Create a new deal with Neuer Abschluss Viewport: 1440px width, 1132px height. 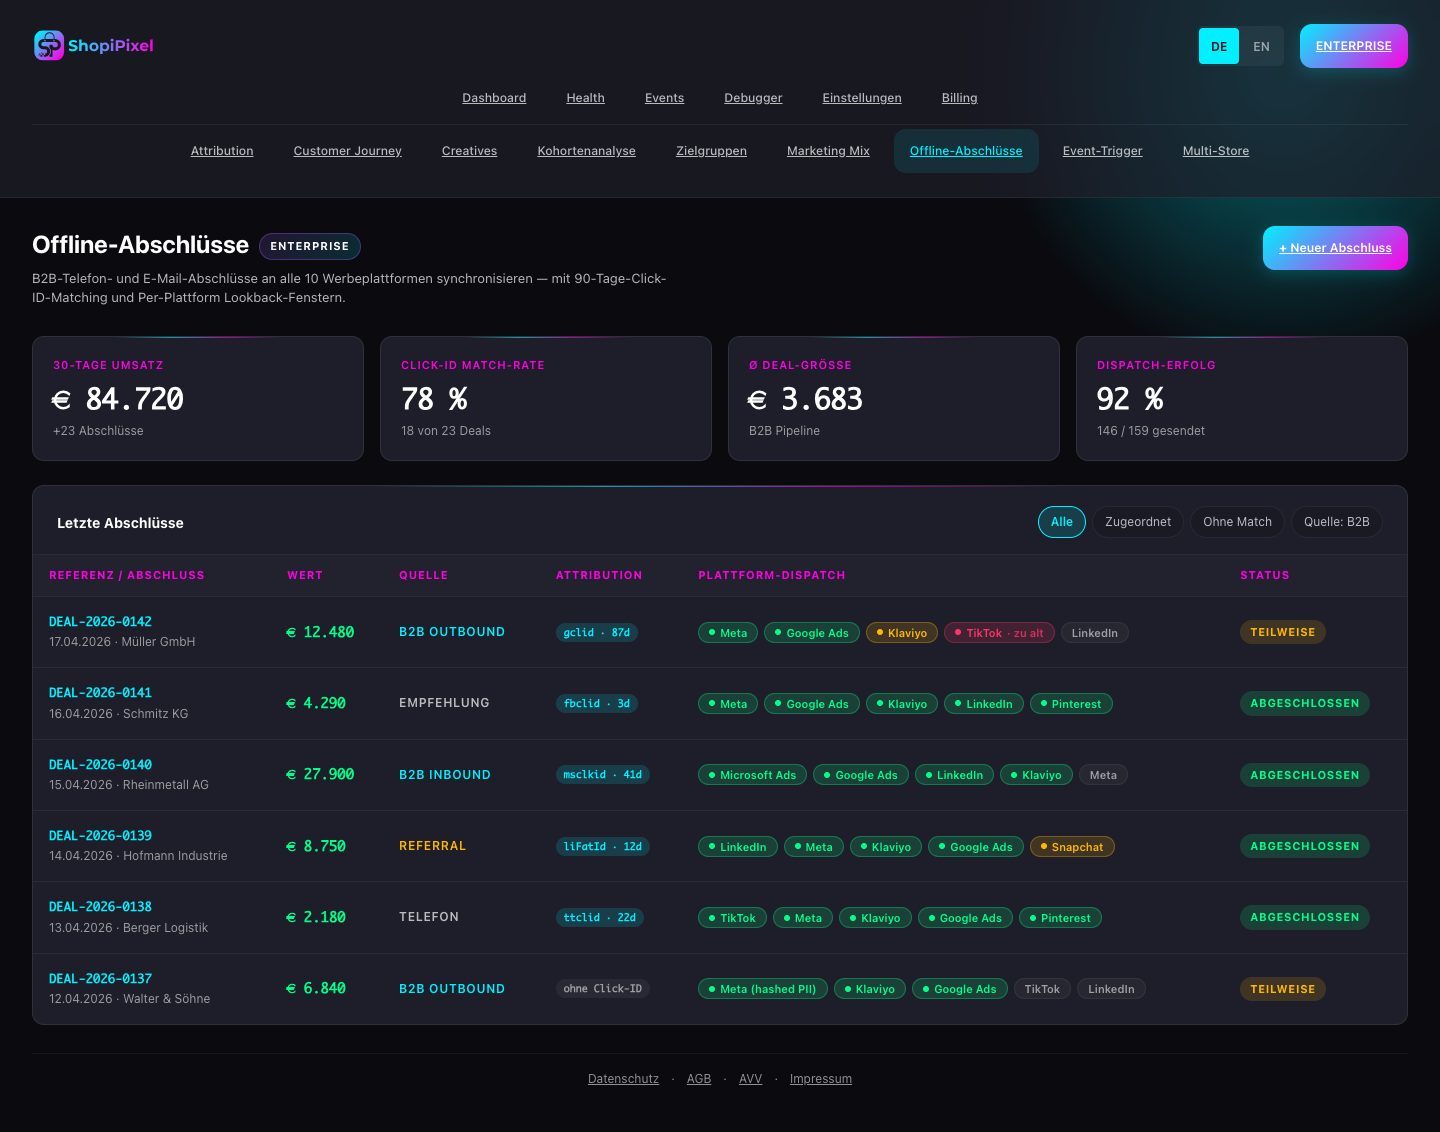1335,248
